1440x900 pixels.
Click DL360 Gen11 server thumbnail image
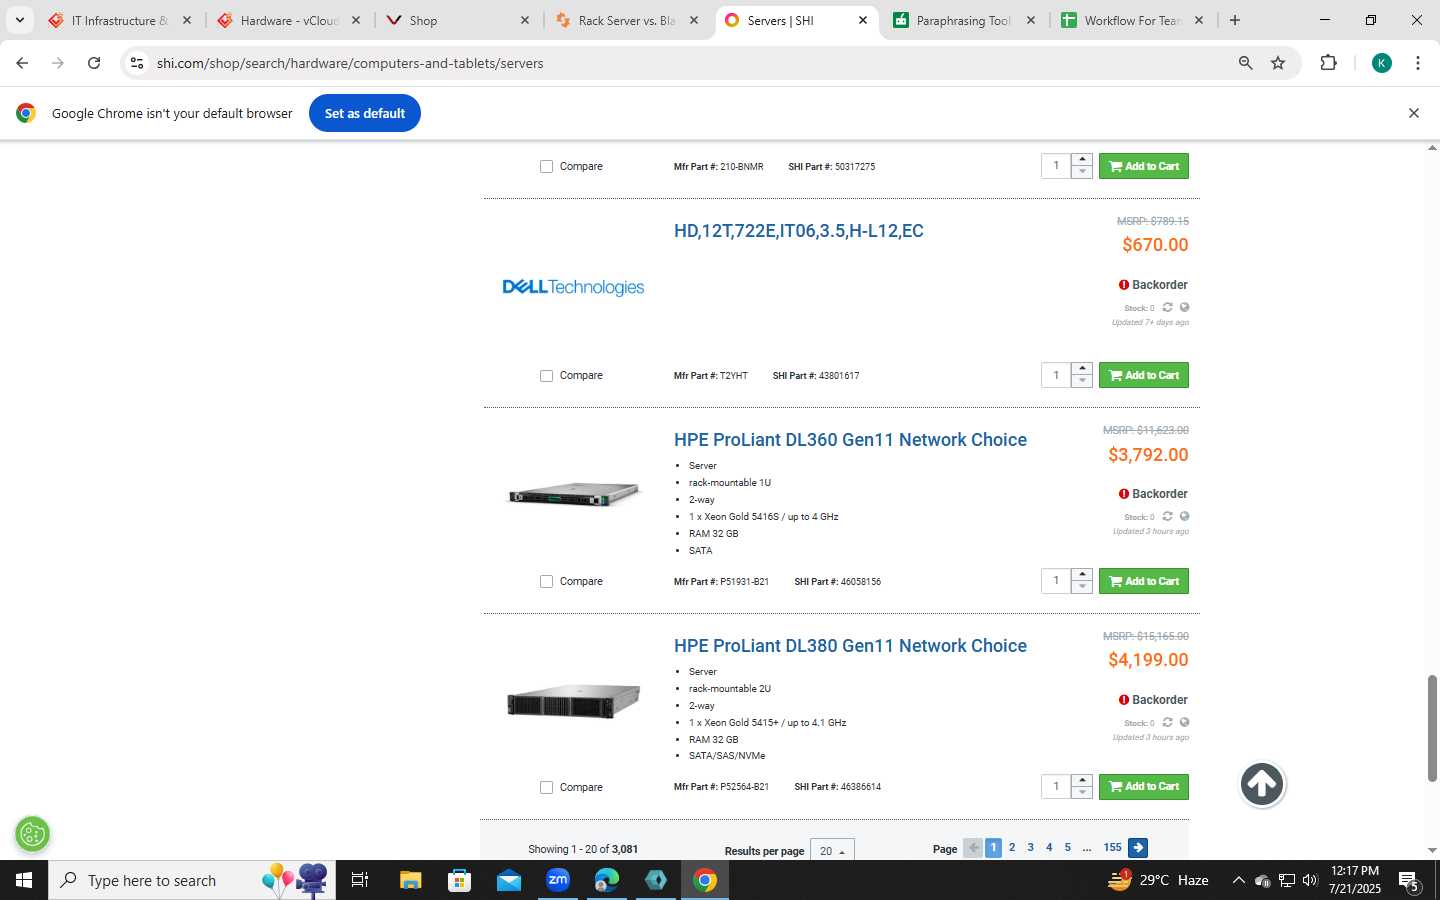tap(574, 494)
